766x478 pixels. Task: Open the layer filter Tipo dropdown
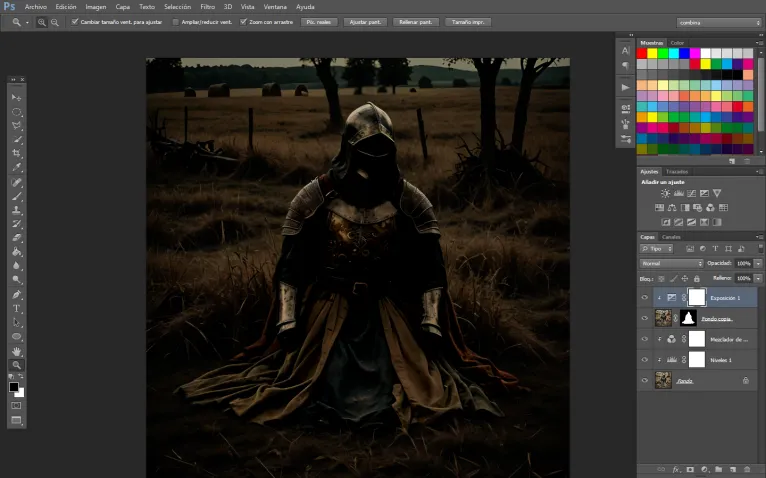tap(656, 249)
